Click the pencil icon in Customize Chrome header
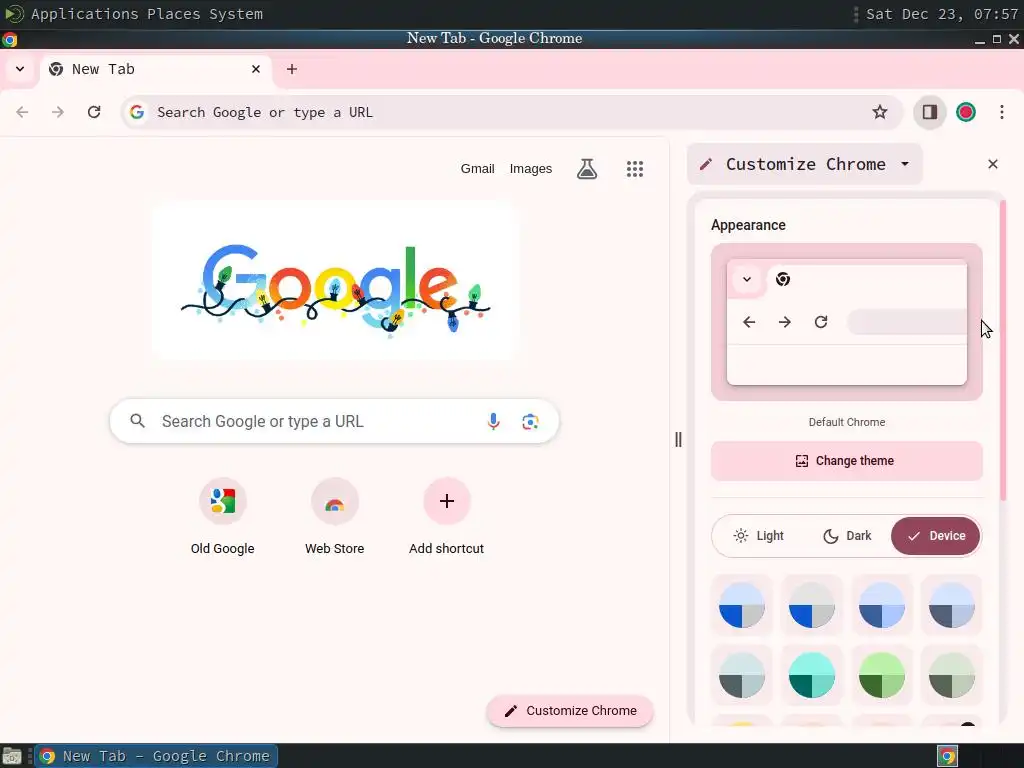This screenshot has width=1024, height=768. (x=706, y=164)
